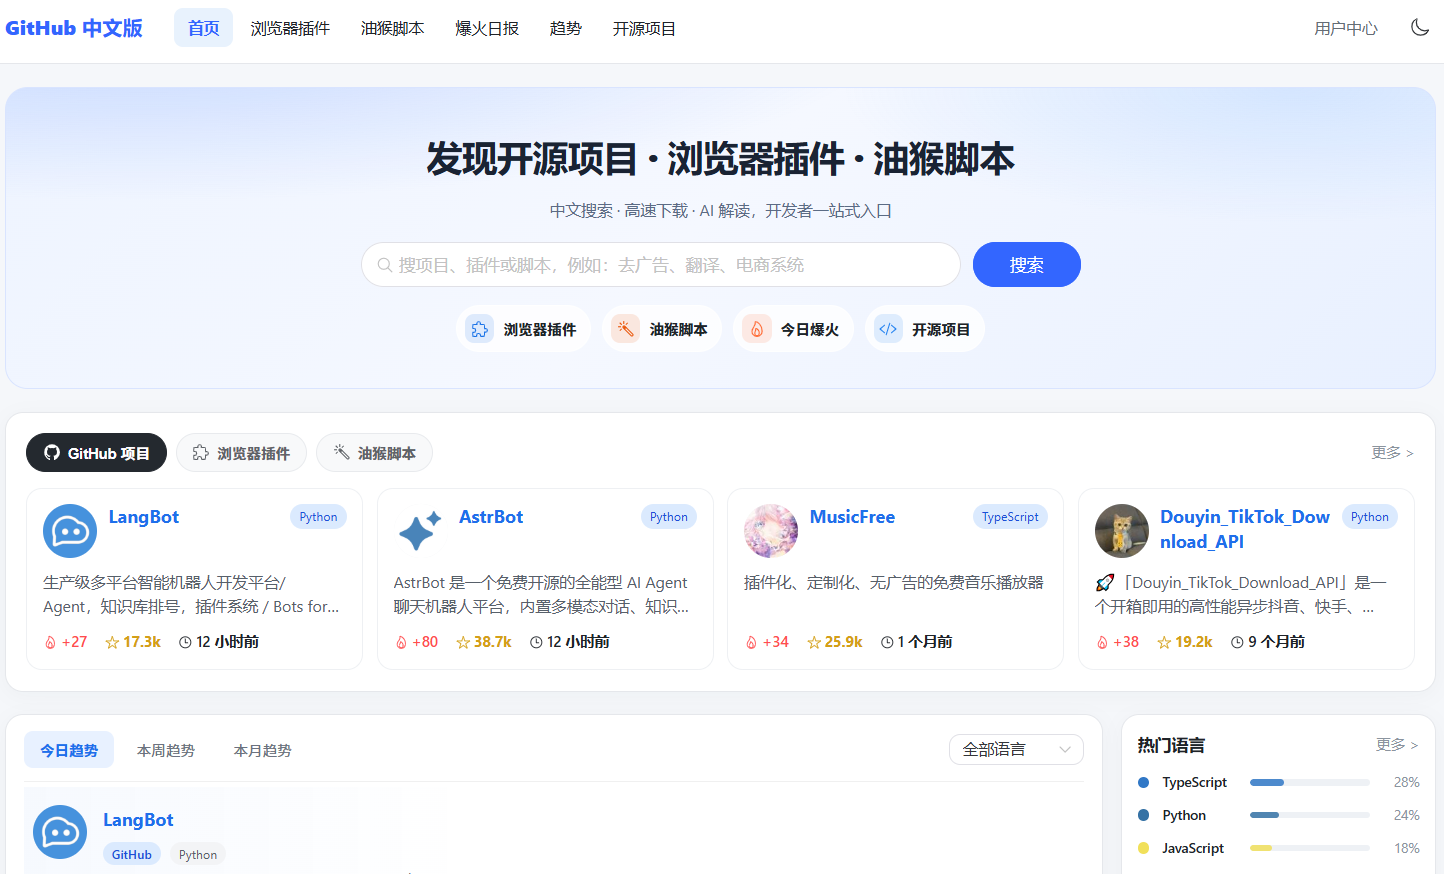
Task: Open the MusicFree project title
Action: coord(852,517)
